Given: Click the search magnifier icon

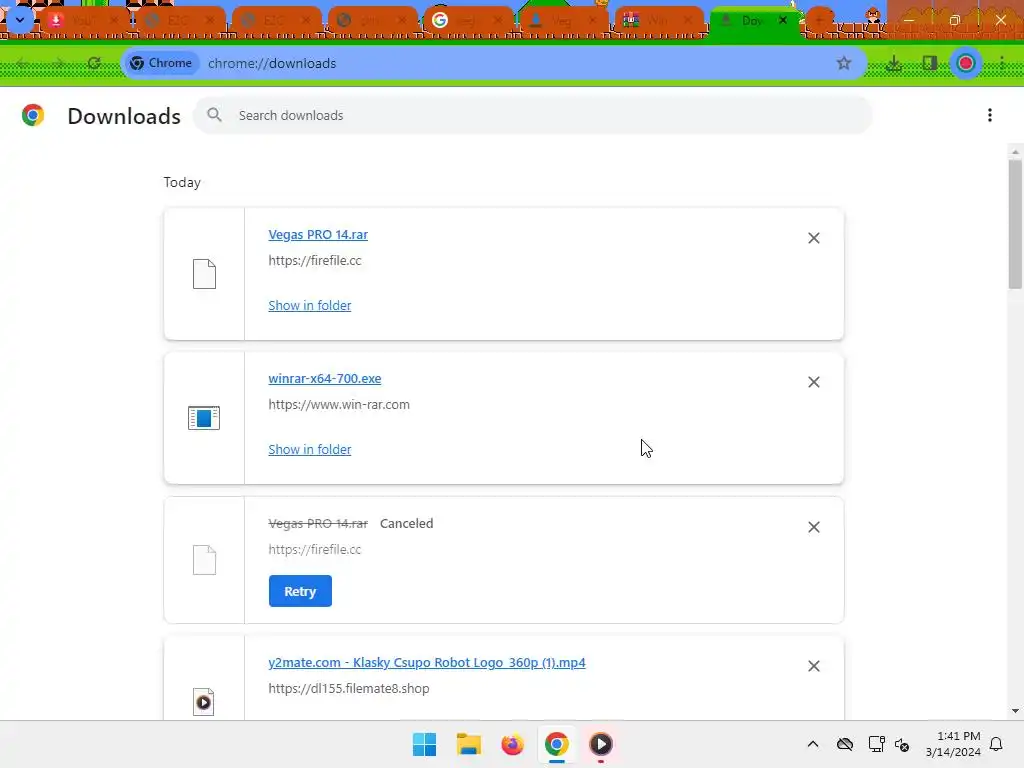Looking at the screenshot, I should click(x=214, y=115).
